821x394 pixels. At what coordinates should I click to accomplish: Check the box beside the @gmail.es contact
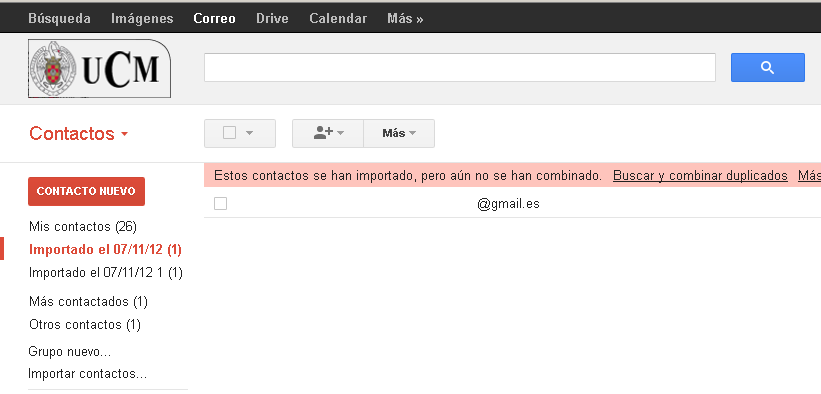220,203
